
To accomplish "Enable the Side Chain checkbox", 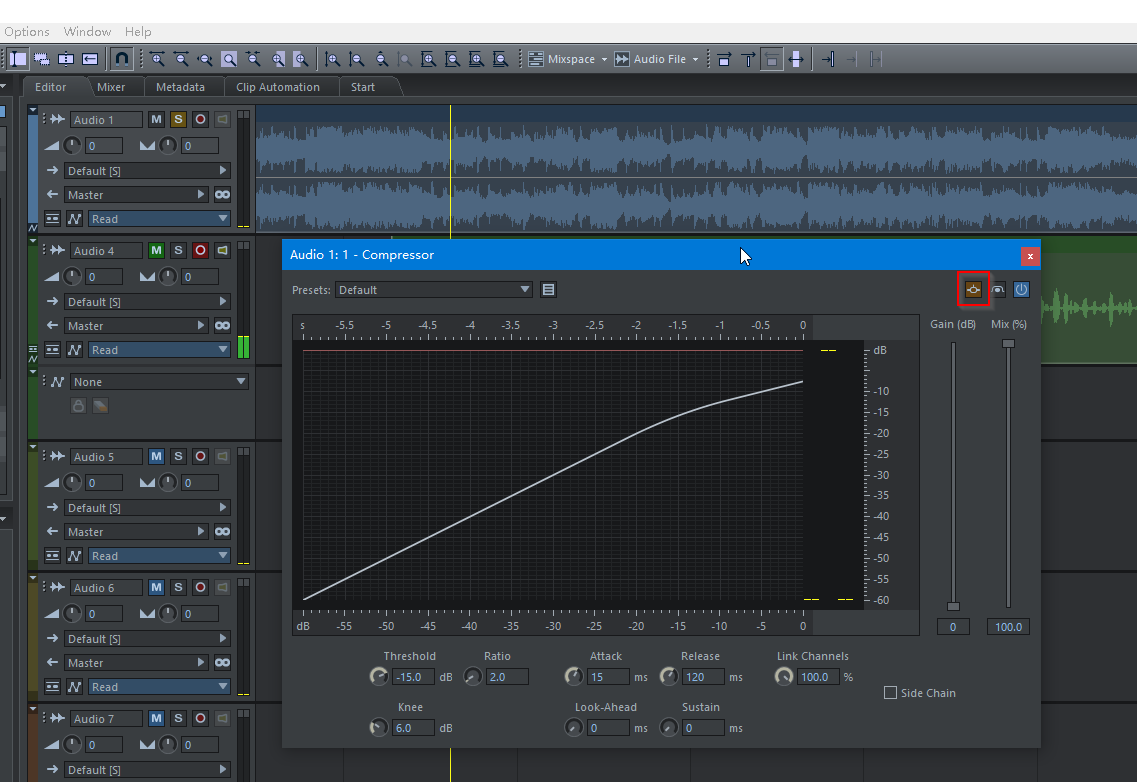I will 890,693.
